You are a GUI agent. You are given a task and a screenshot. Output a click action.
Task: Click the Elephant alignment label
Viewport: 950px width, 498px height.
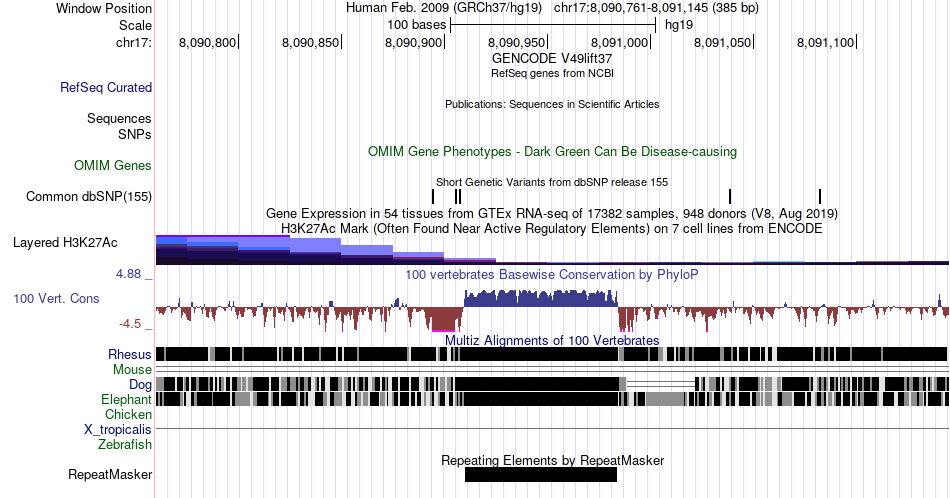click(126, 399)
